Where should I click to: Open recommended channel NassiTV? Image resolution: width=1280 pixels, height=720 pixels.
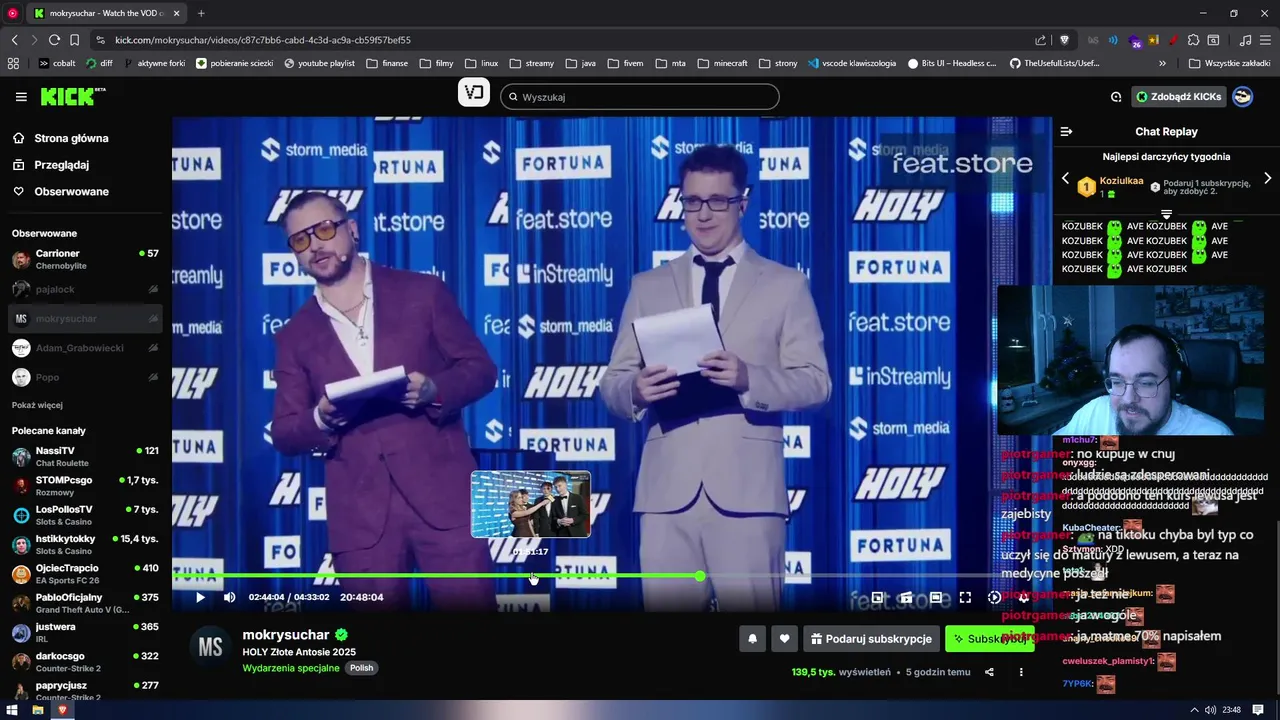tap(86, 457)
